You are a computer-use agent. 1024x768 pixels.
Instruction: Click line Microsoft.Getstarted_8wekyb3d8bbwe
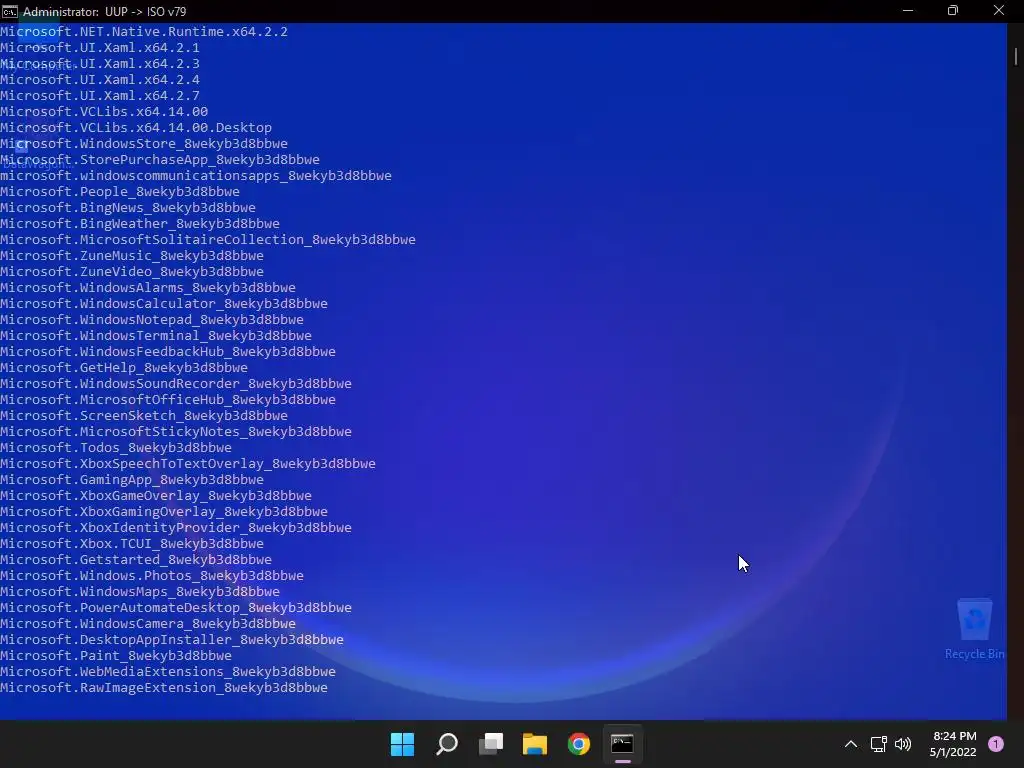point(136,560)
